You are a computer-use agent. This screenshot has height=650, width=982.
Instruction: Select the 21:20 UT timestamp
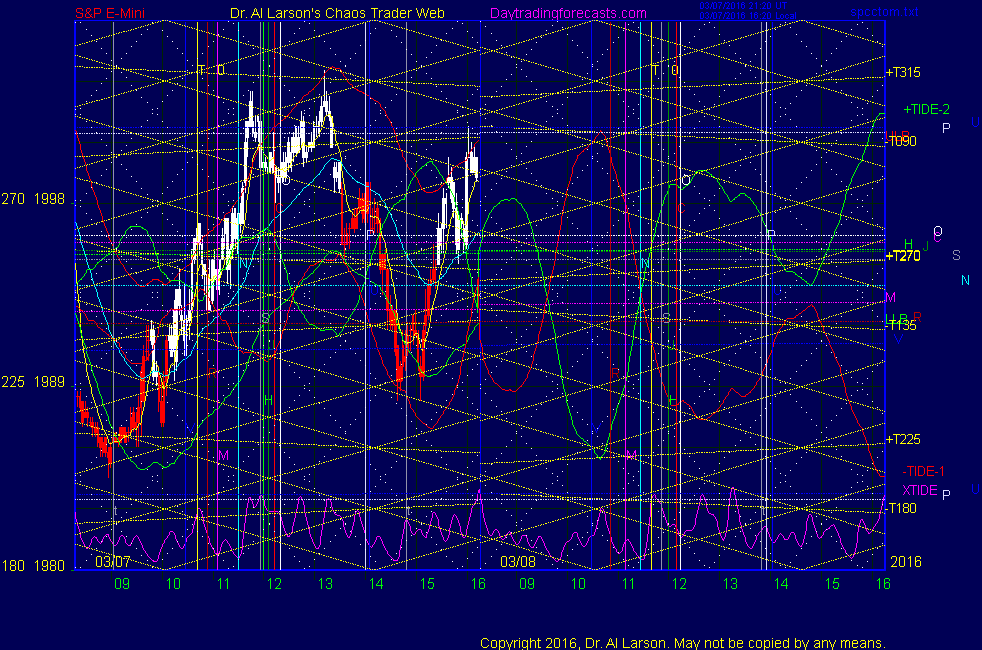coord(743,6)
